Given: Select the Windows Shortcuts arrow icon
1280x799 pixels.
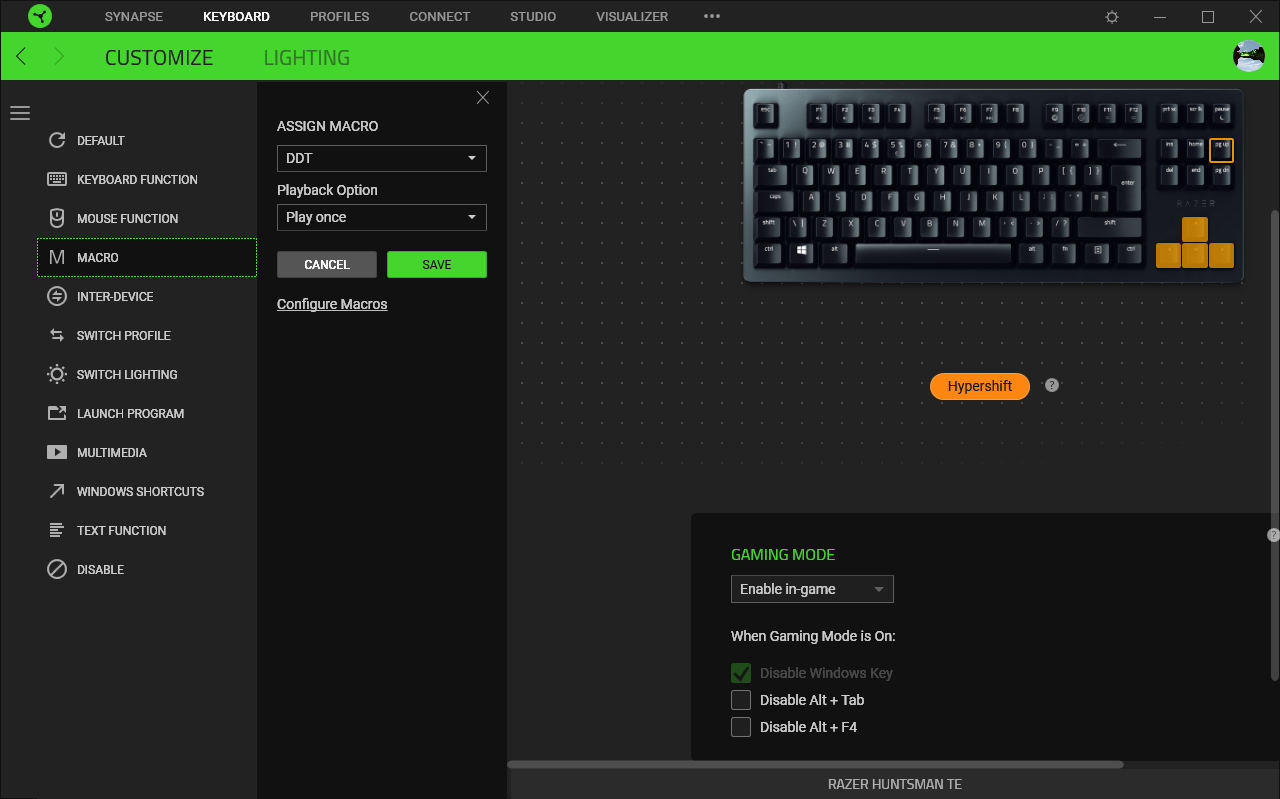Looking at the screenshot, I should (x=57, y=491).
